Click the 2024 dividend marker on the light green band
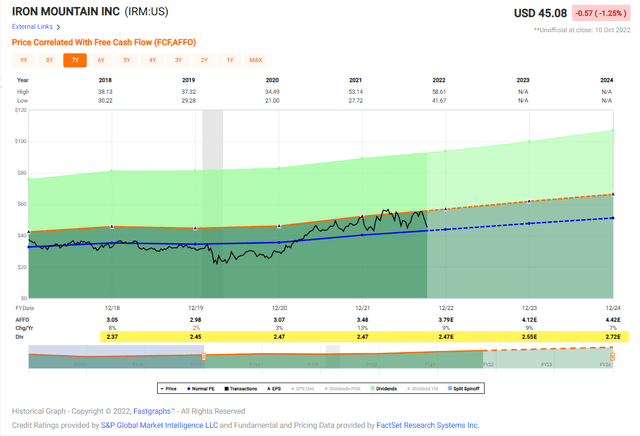 613,130
